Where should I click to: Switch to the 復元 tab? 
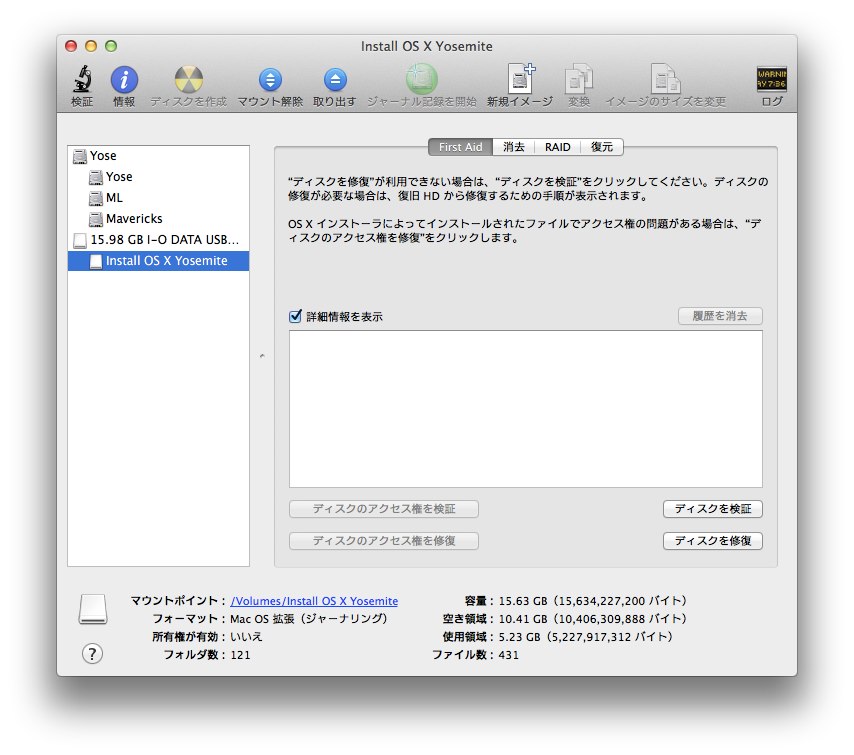[x=602, y=147]
